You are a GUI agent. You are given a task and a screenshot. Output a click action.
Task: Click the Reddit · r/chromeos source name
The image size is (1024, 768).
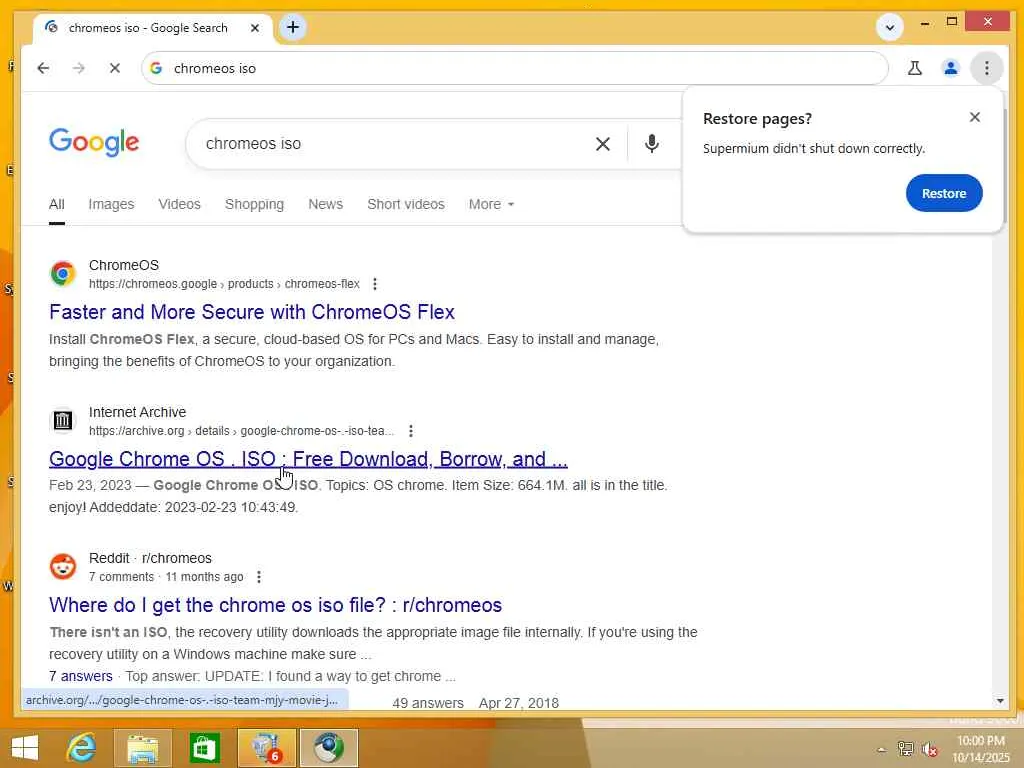point(150,558)
